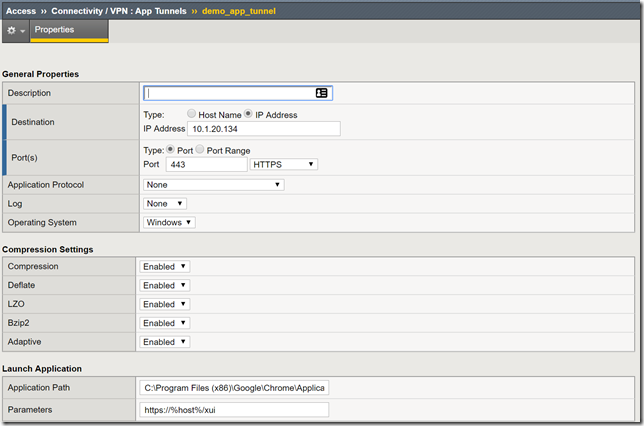644x426 pixels.
Task: Open the HTTPS port service dropdown
Action: [x=284, y=164]
